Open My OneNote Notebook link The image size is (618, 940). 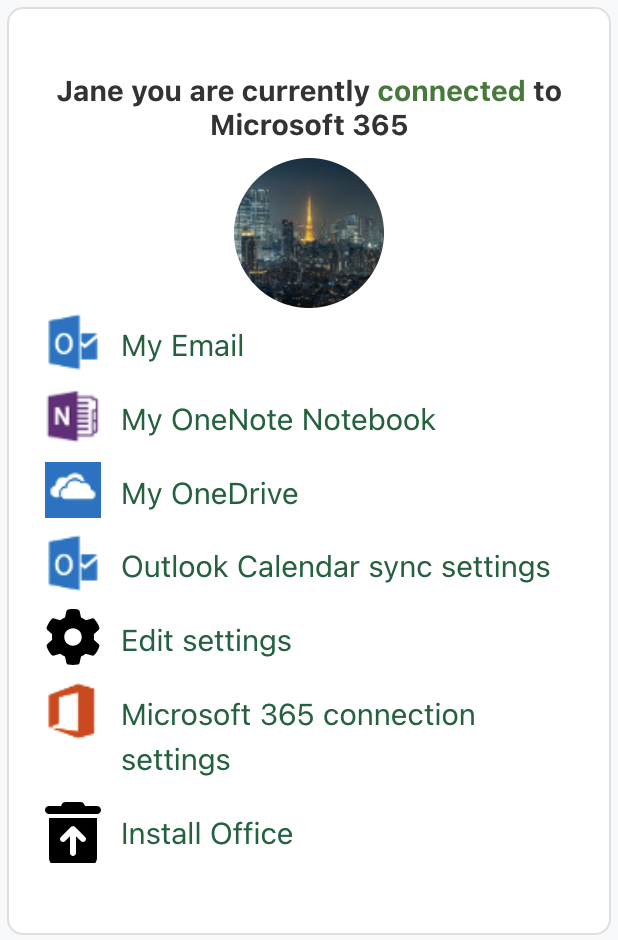tap(278, 419)
